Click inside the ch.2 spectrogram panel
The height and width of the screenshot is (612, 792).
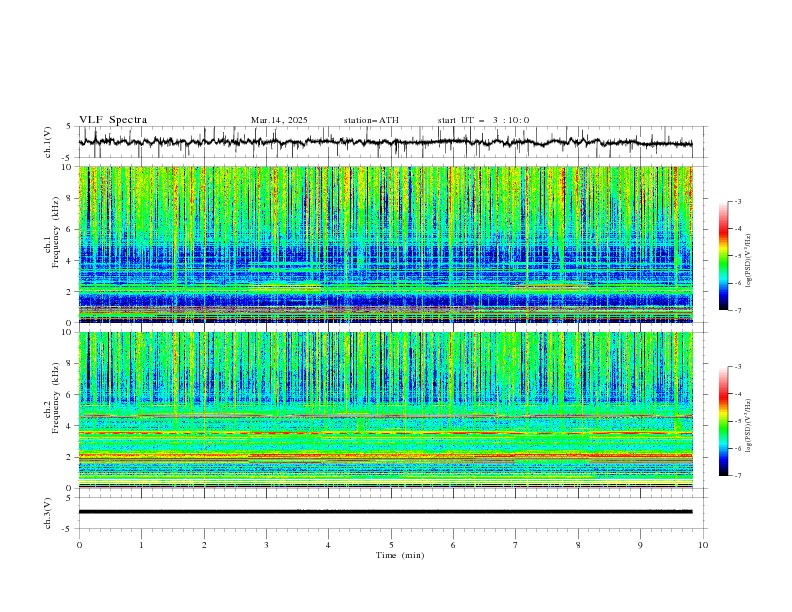pos(385,410)
